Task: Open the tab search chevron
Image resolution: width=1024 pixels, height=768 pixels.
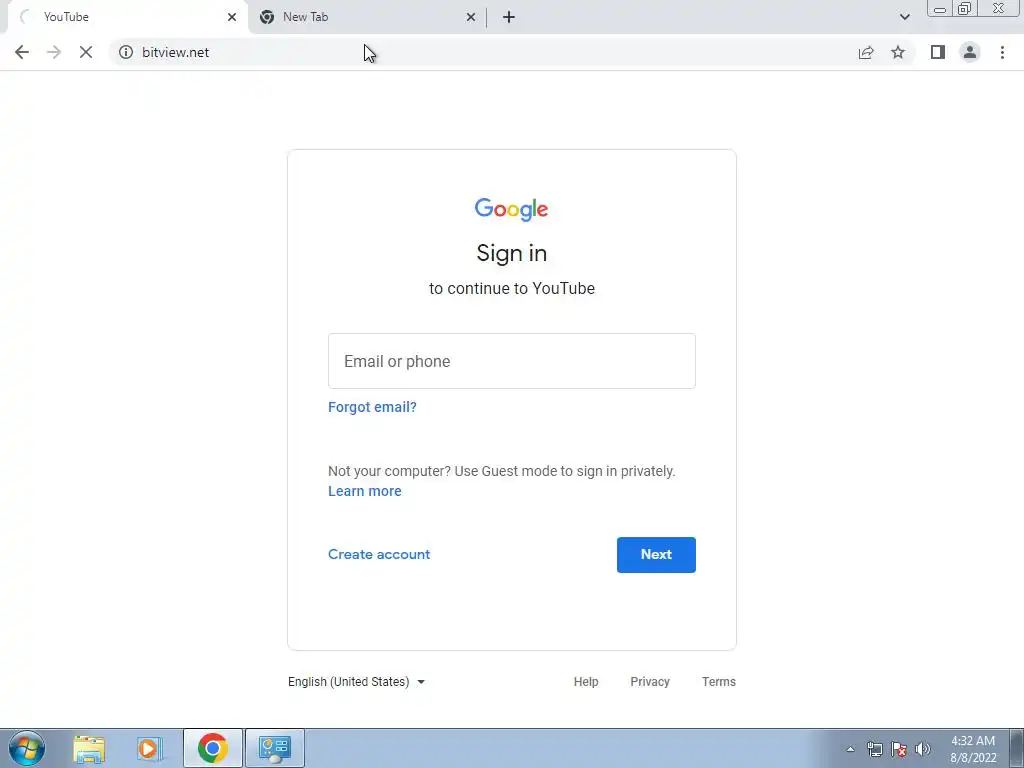Action: coord(904,17)
